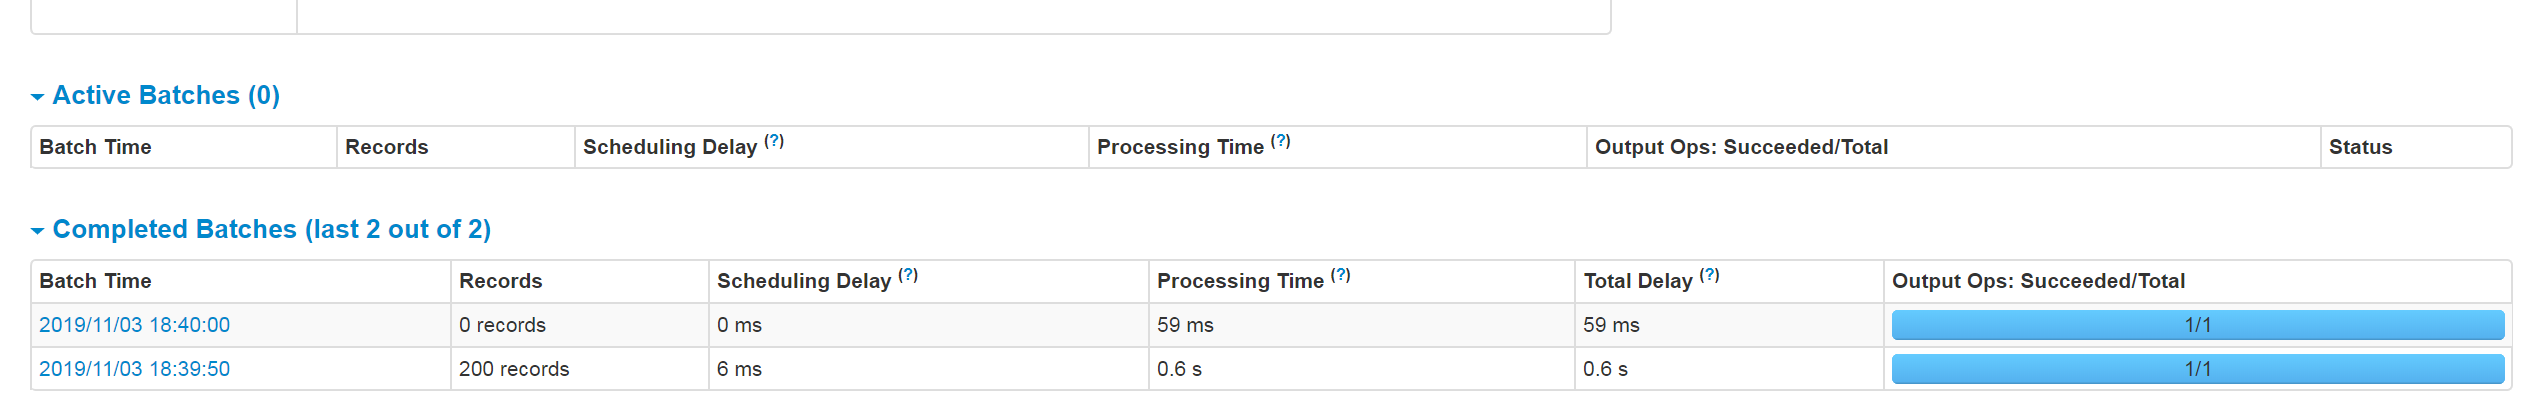Click the Active Batches (0) heading
Screen dimensions: 2524x409
coord(166,95)
